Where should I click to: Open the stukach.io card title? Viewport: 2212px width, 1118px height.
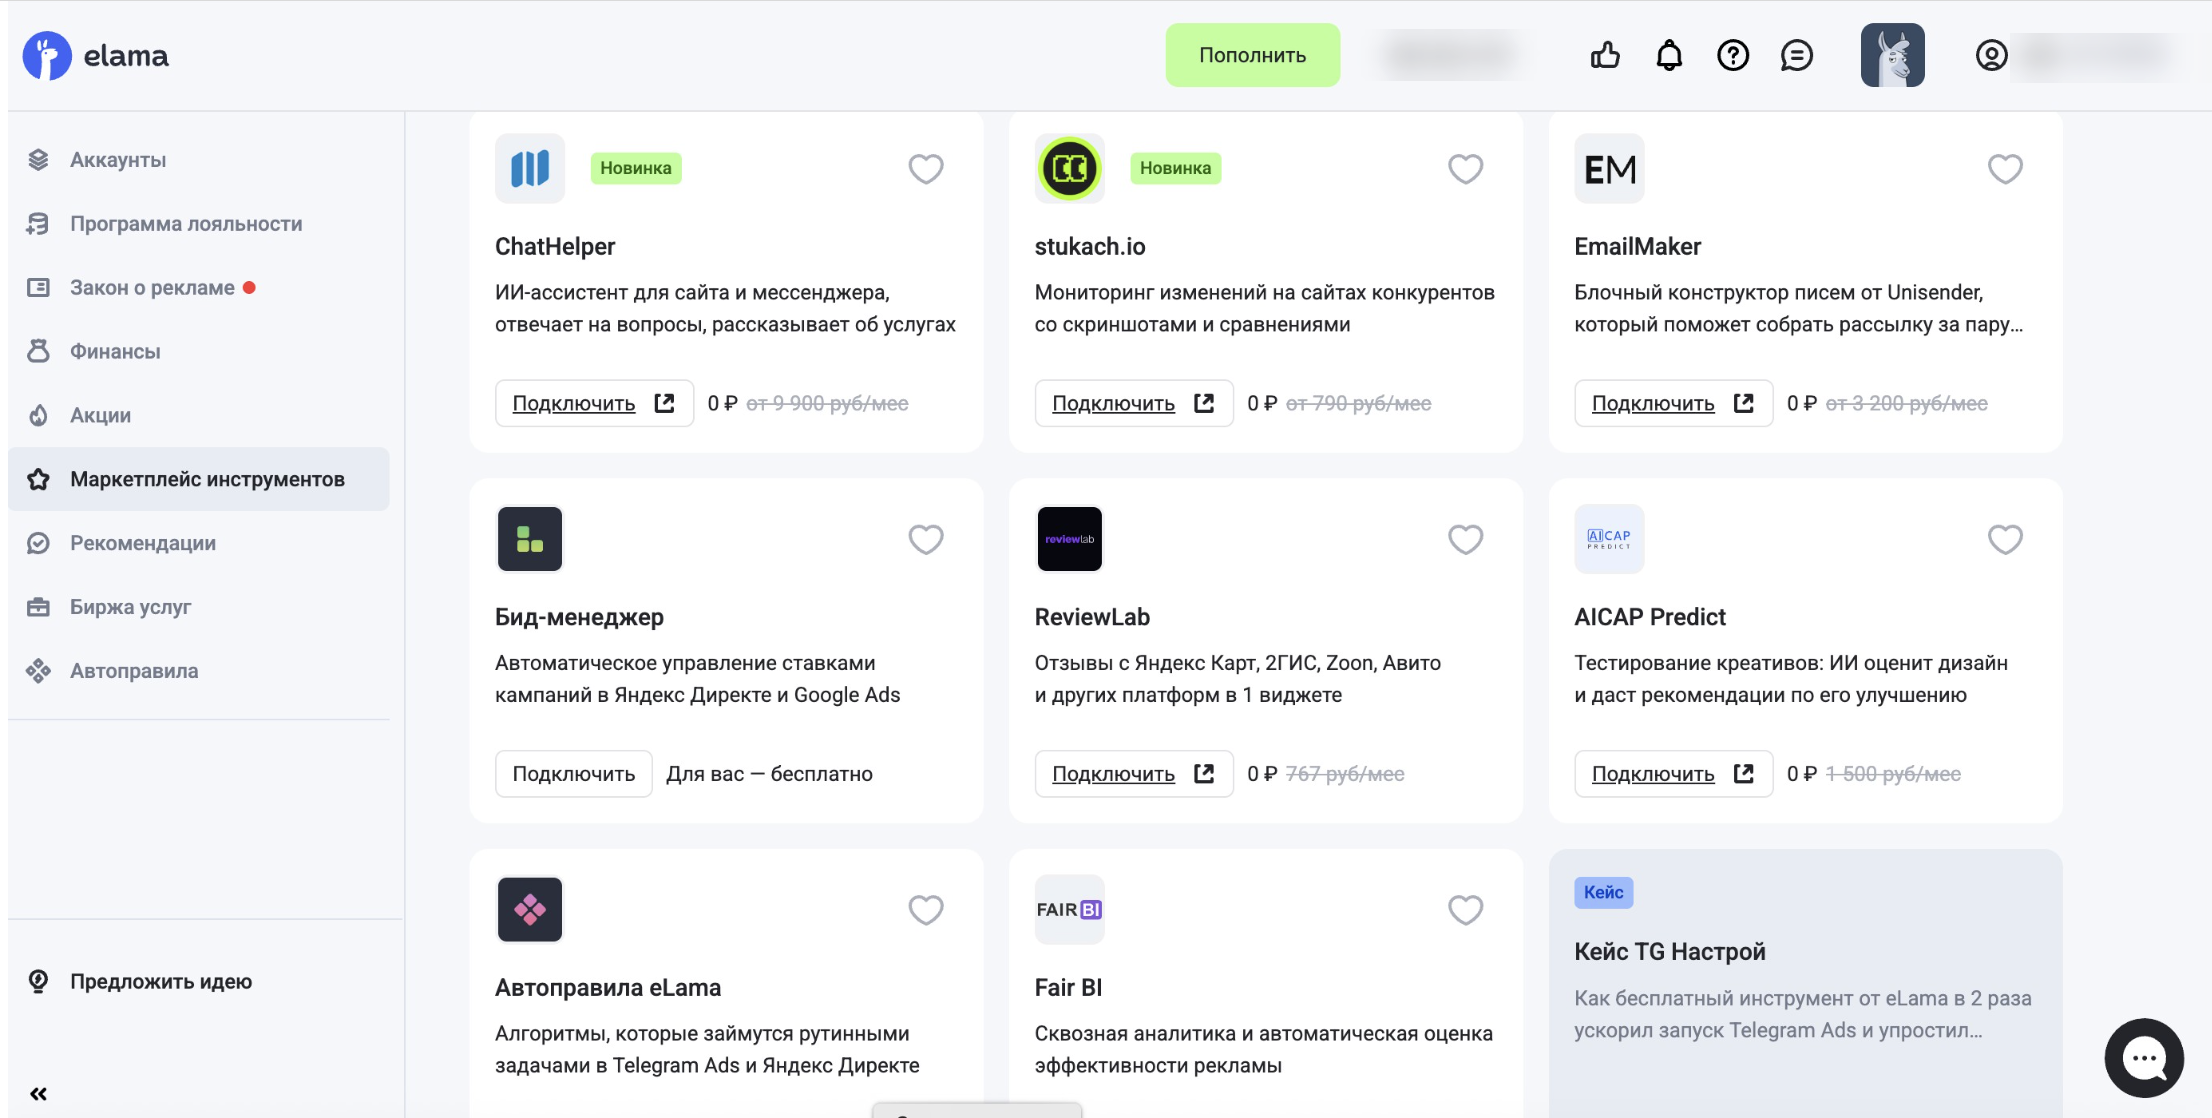[x=1090, y=247]
